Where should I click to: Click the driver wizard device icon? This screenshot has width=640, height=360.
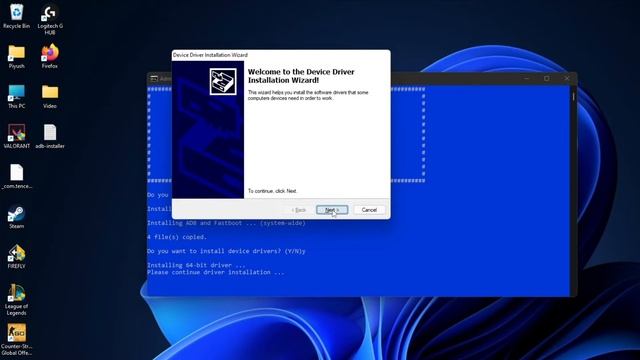223,82
